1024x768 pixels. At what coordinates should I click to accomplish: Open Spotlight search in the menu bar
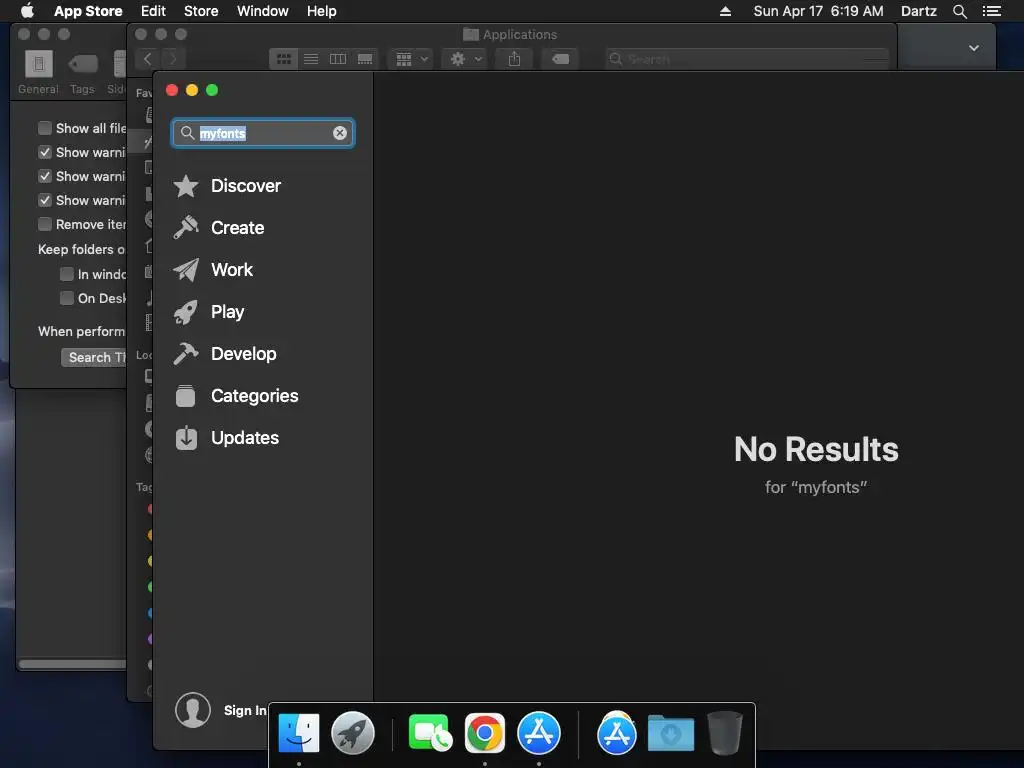click(959, 11)
